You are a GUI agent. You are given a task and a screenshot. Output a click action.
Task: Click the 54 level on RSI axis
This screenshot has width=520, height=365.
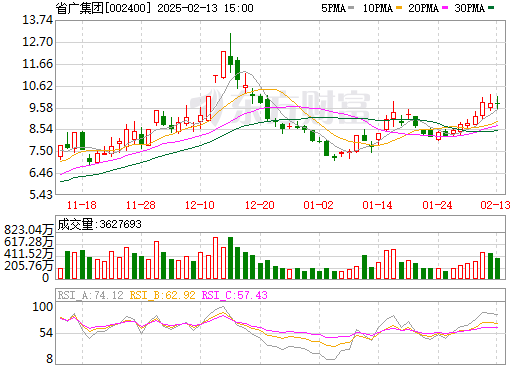click(x=46, y=333)
